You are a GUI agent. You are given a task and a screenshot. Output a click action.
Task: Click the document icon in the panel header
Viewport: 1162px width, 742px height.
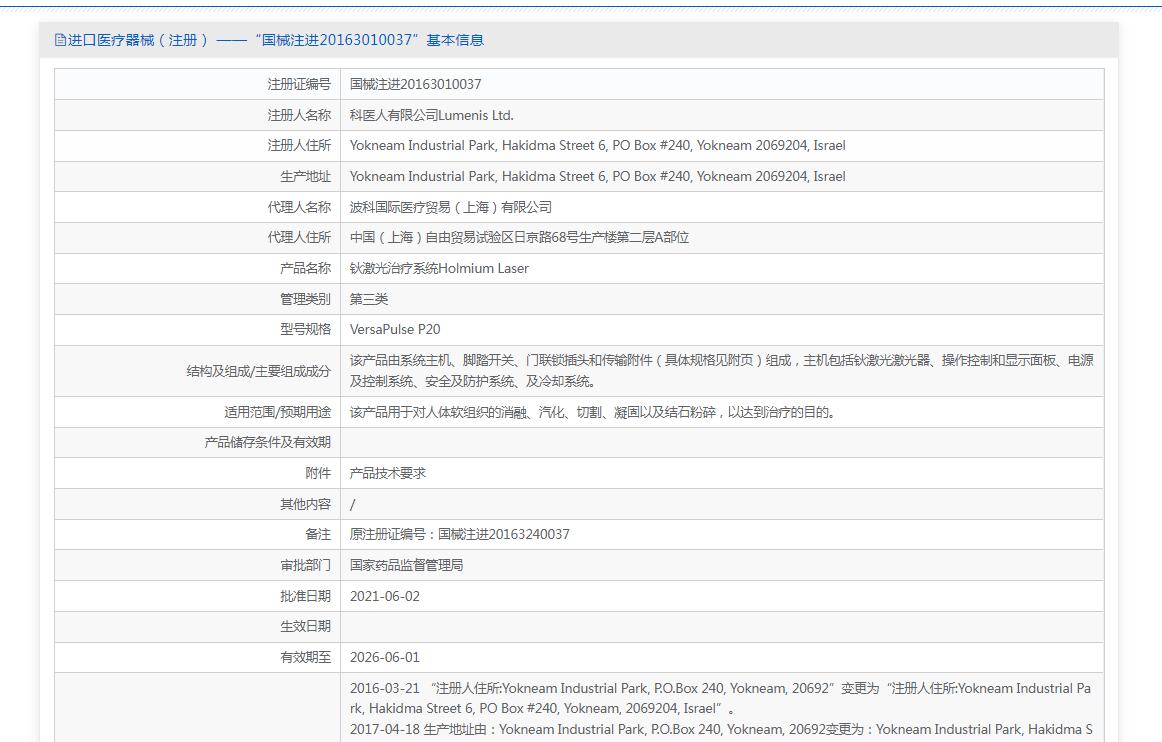click(x=60, y=40)
